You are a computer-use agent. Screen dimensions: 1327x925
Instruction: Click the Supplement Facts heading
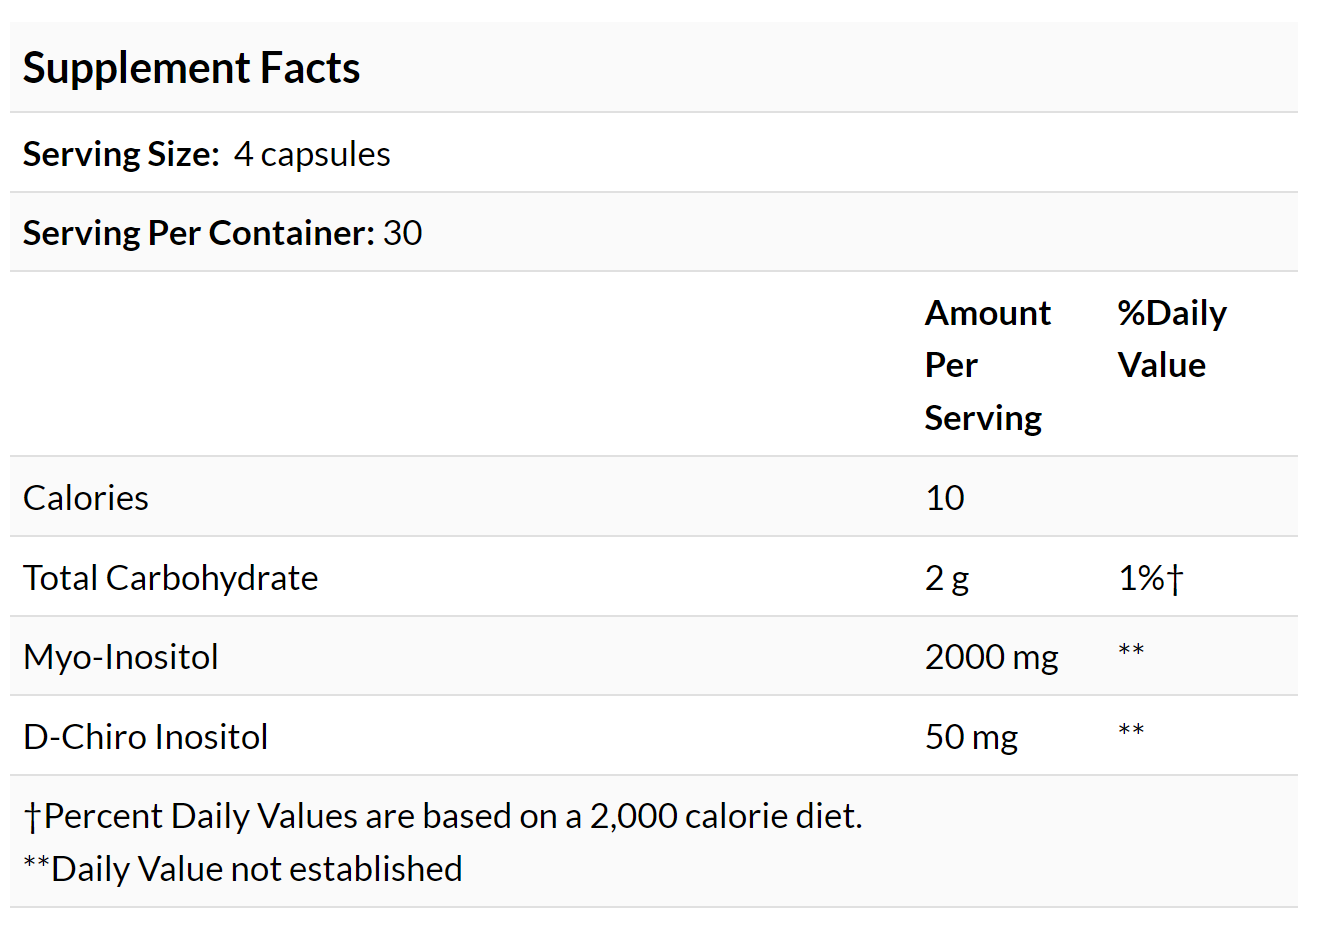pyautogui.click(x=191, y=68)
